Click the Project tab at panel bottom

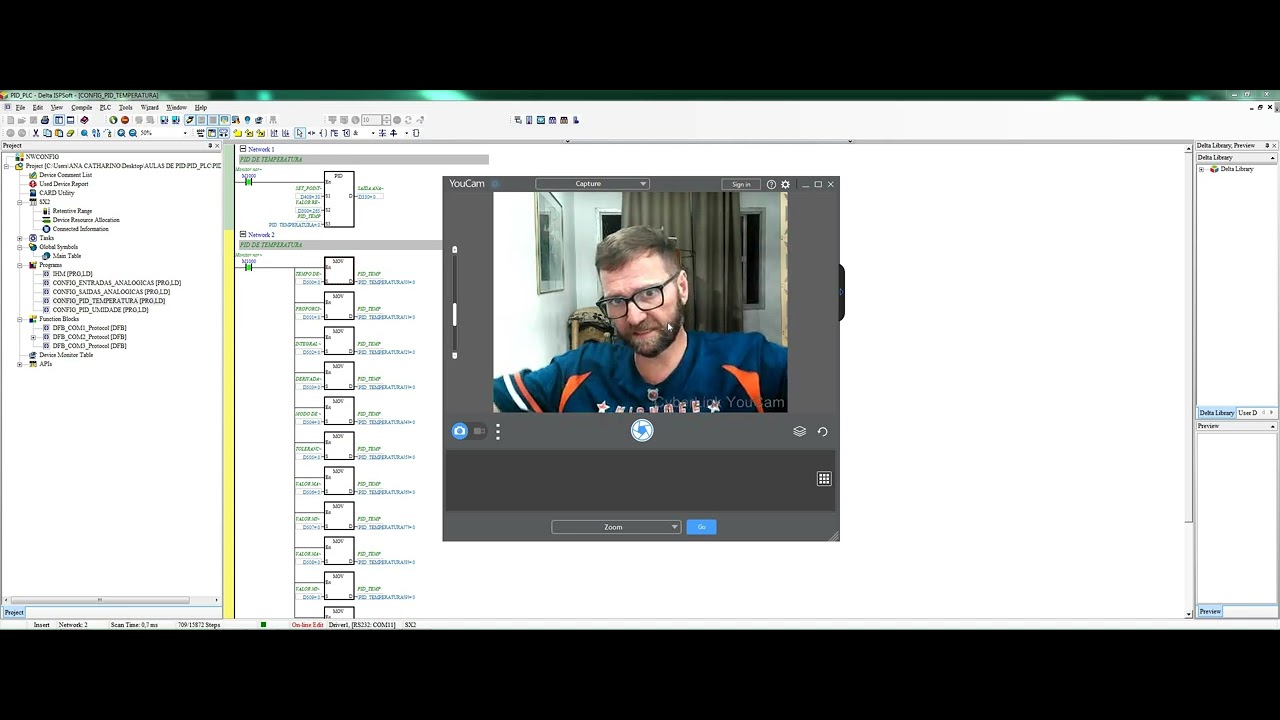coord(14,612)
